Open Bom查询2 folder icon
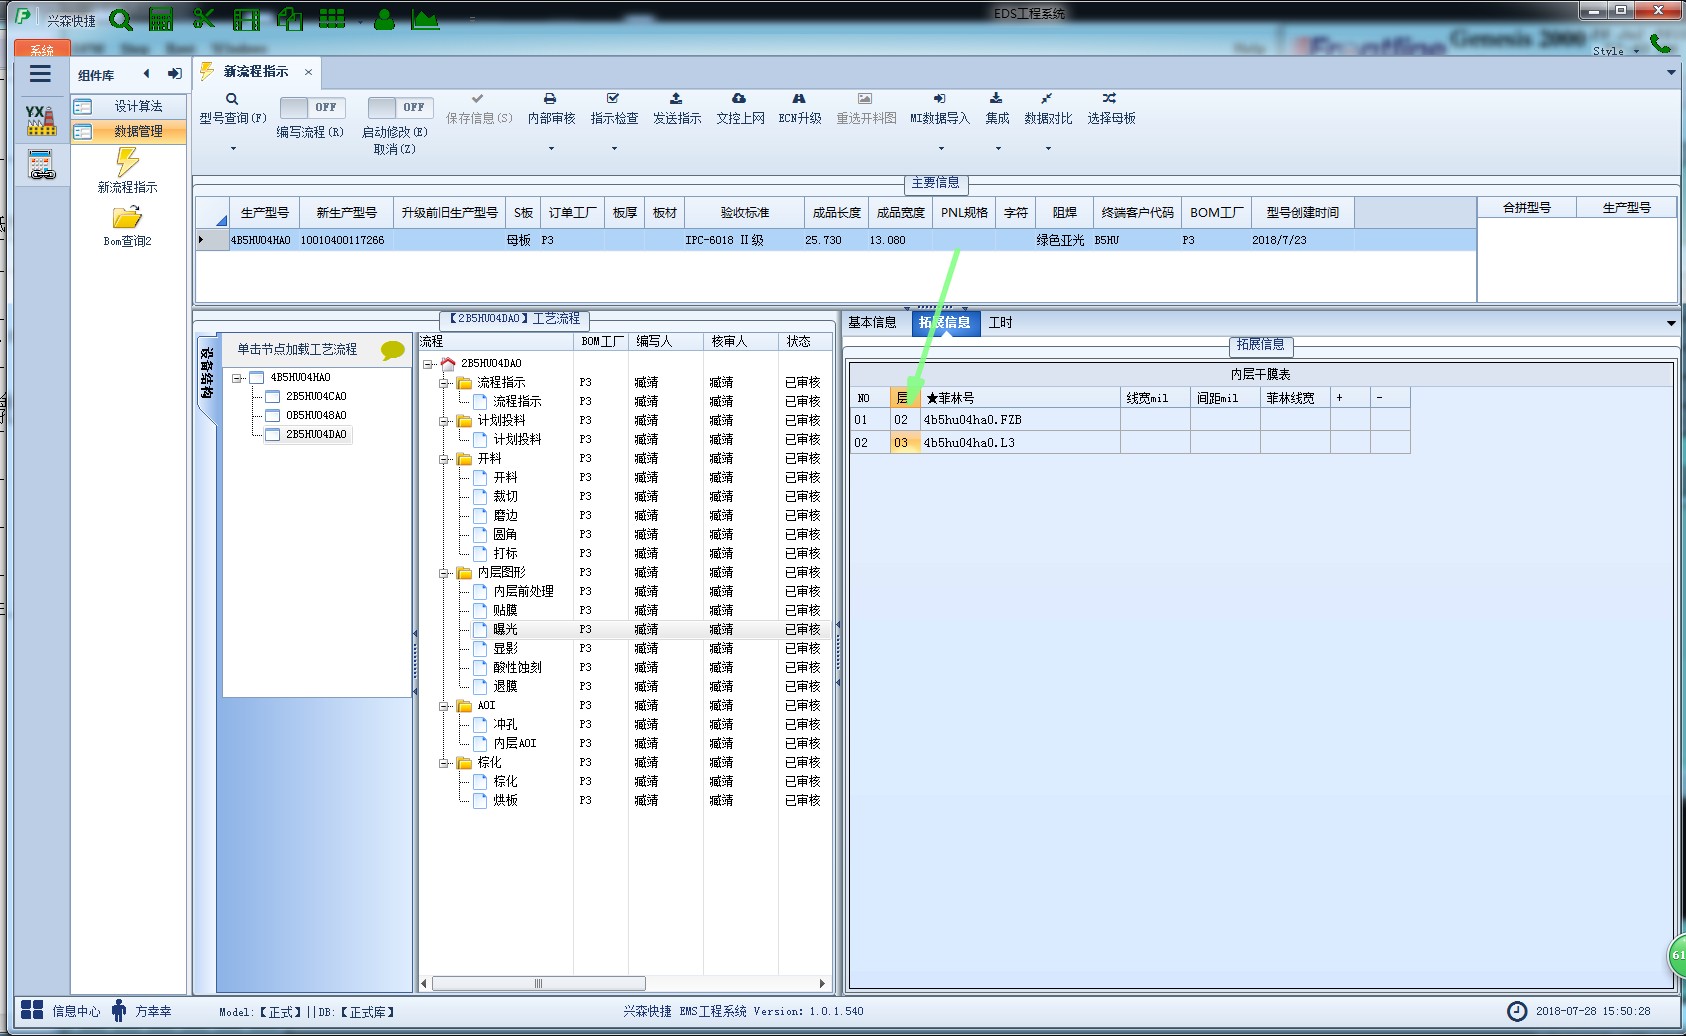Viewport: 1686px width, 1036px height. tap(127, 217)
